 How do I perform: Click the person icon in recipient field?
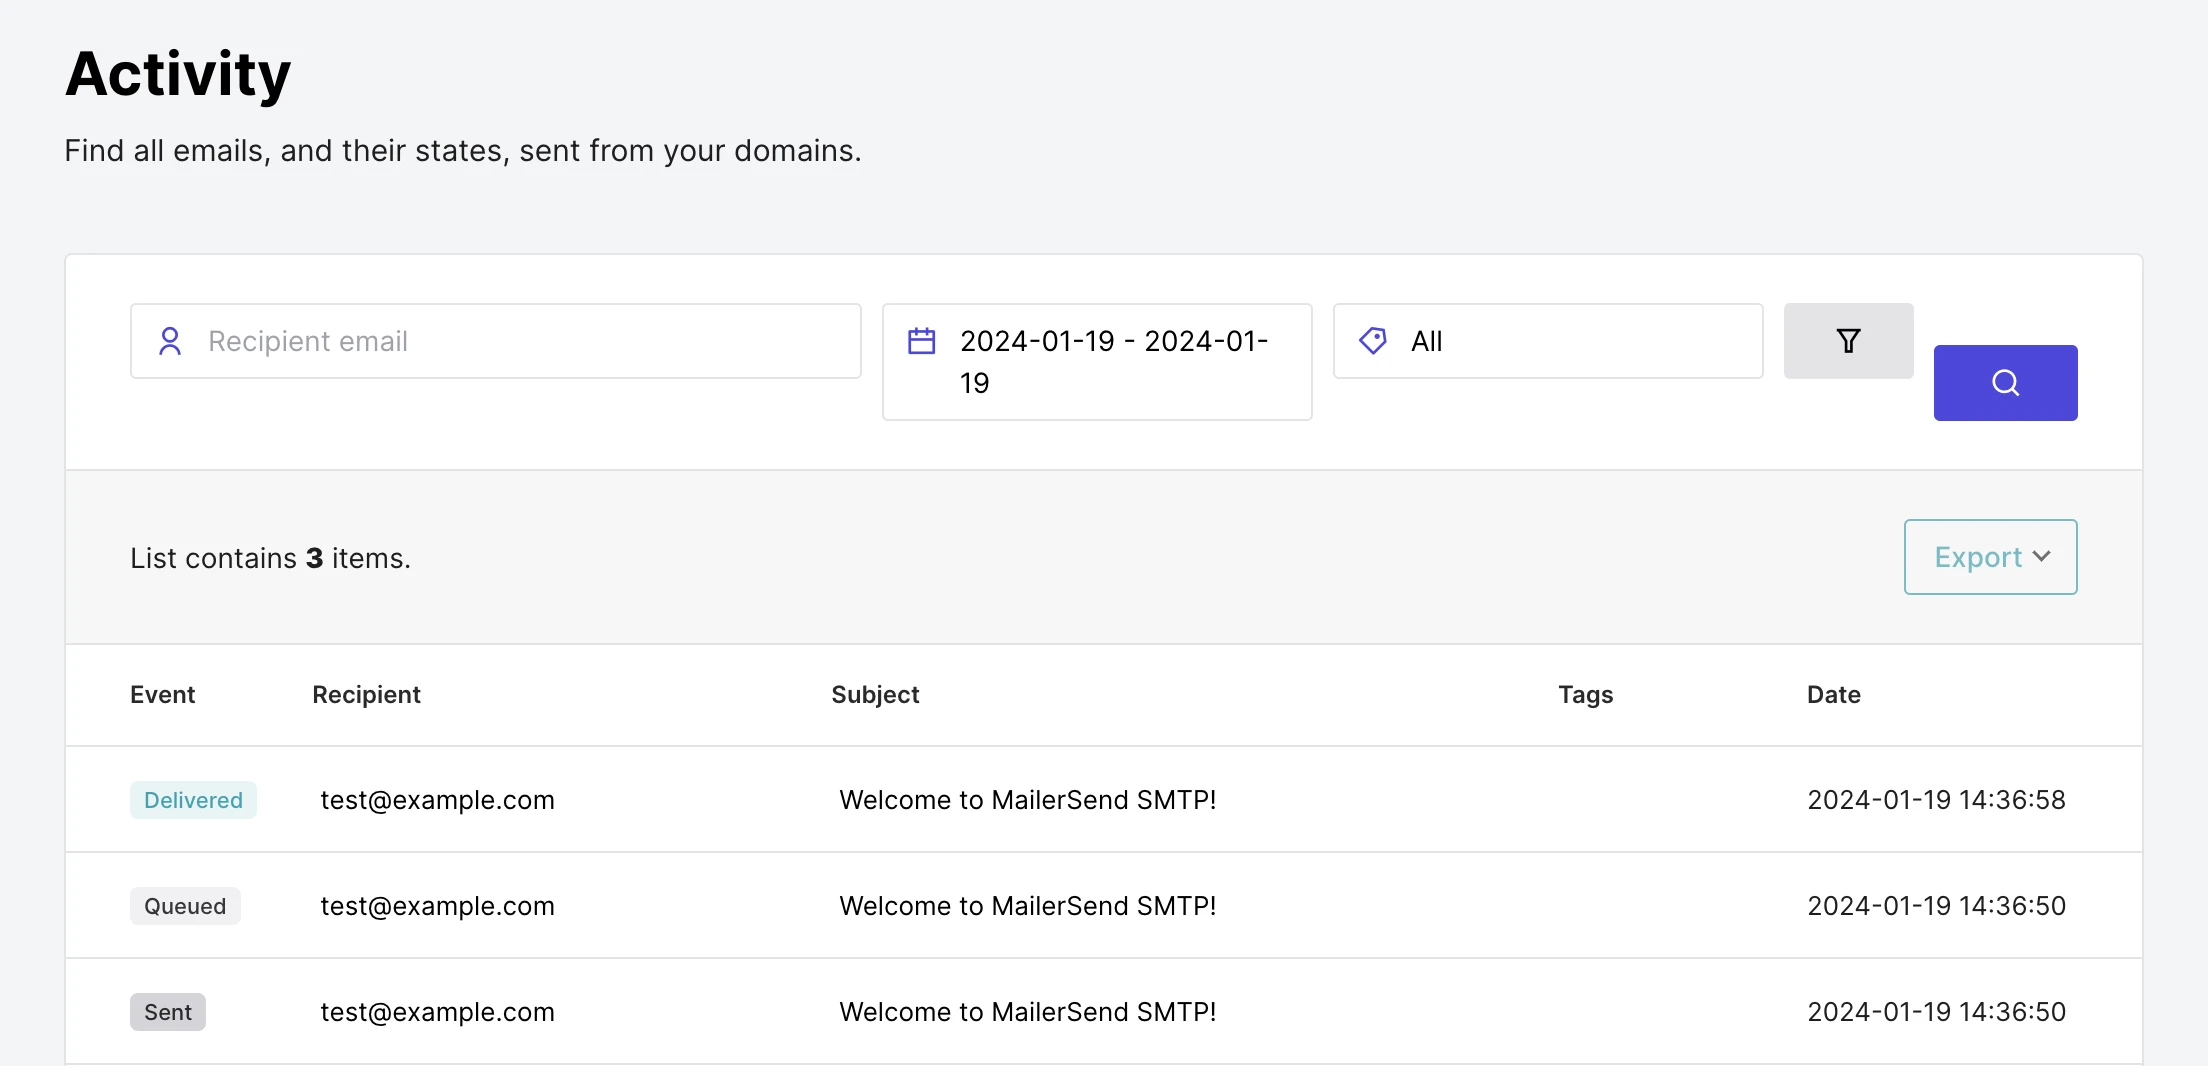pos(170,341)
